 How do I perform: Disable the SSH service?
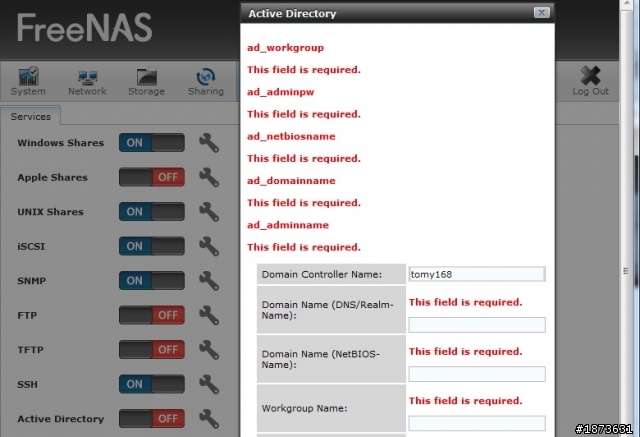(x=152, y=384)
